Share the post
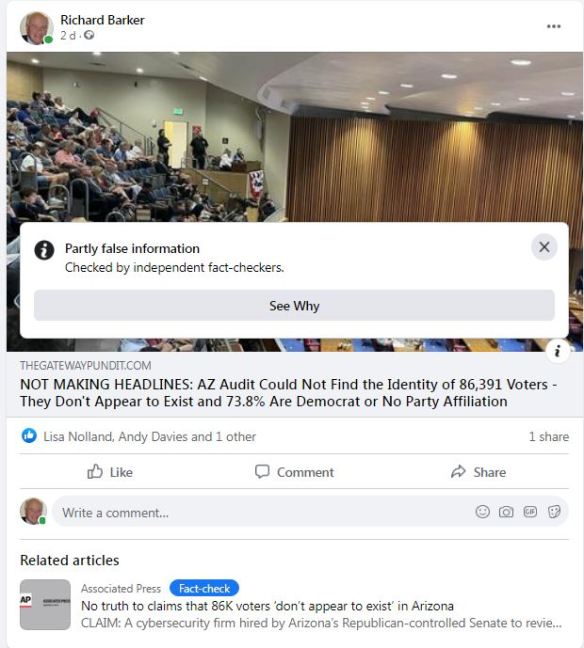The height and width of the screenshot is (648, 584). tap(478, 472)
